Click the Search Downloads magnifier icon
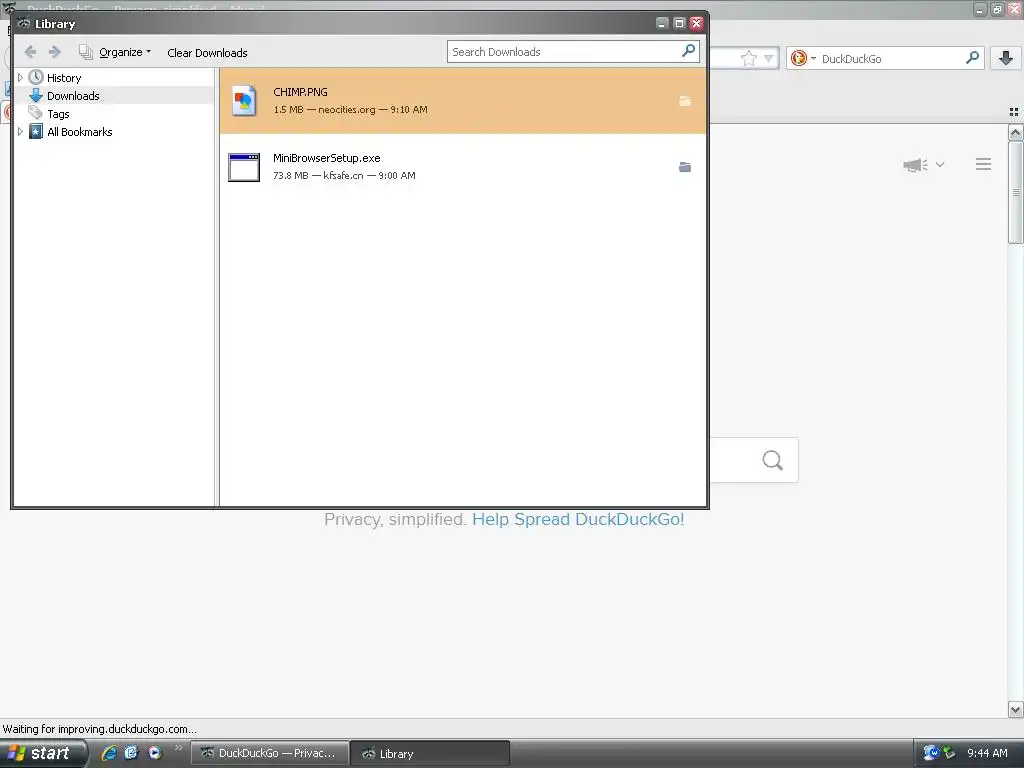 click(x=688, y=51)
